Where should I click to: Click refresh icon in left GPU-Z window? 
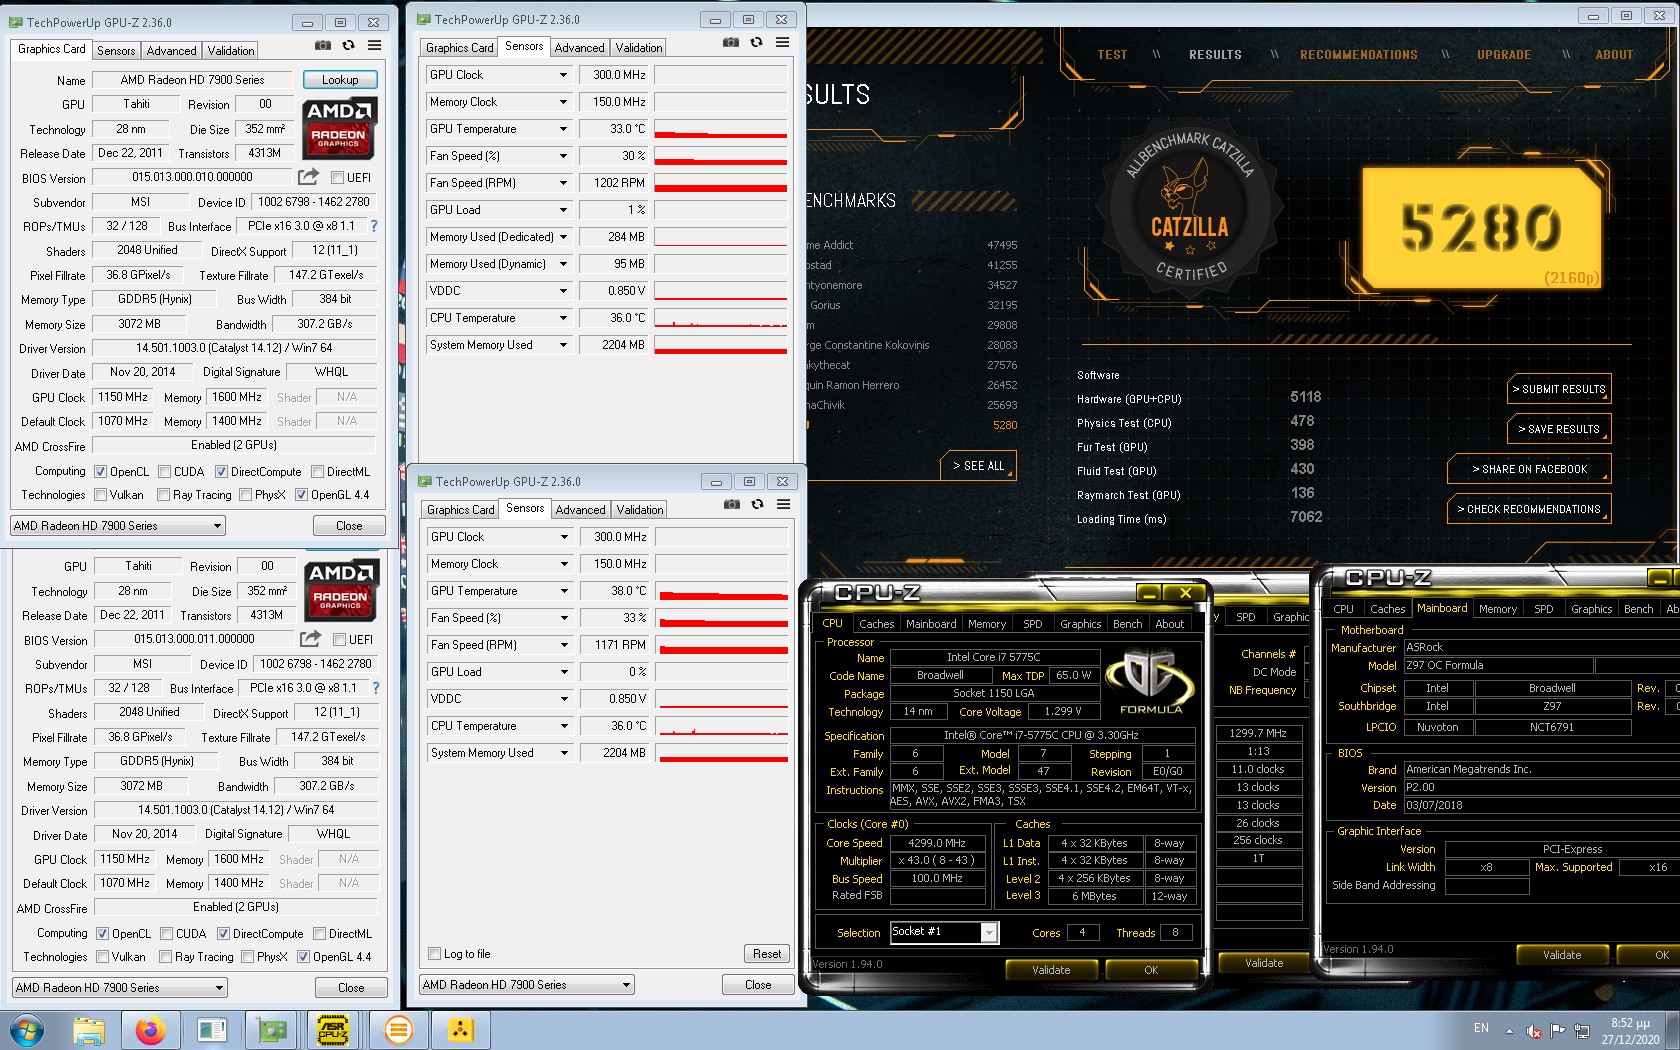pyautogui.click(x=348, y=45)
